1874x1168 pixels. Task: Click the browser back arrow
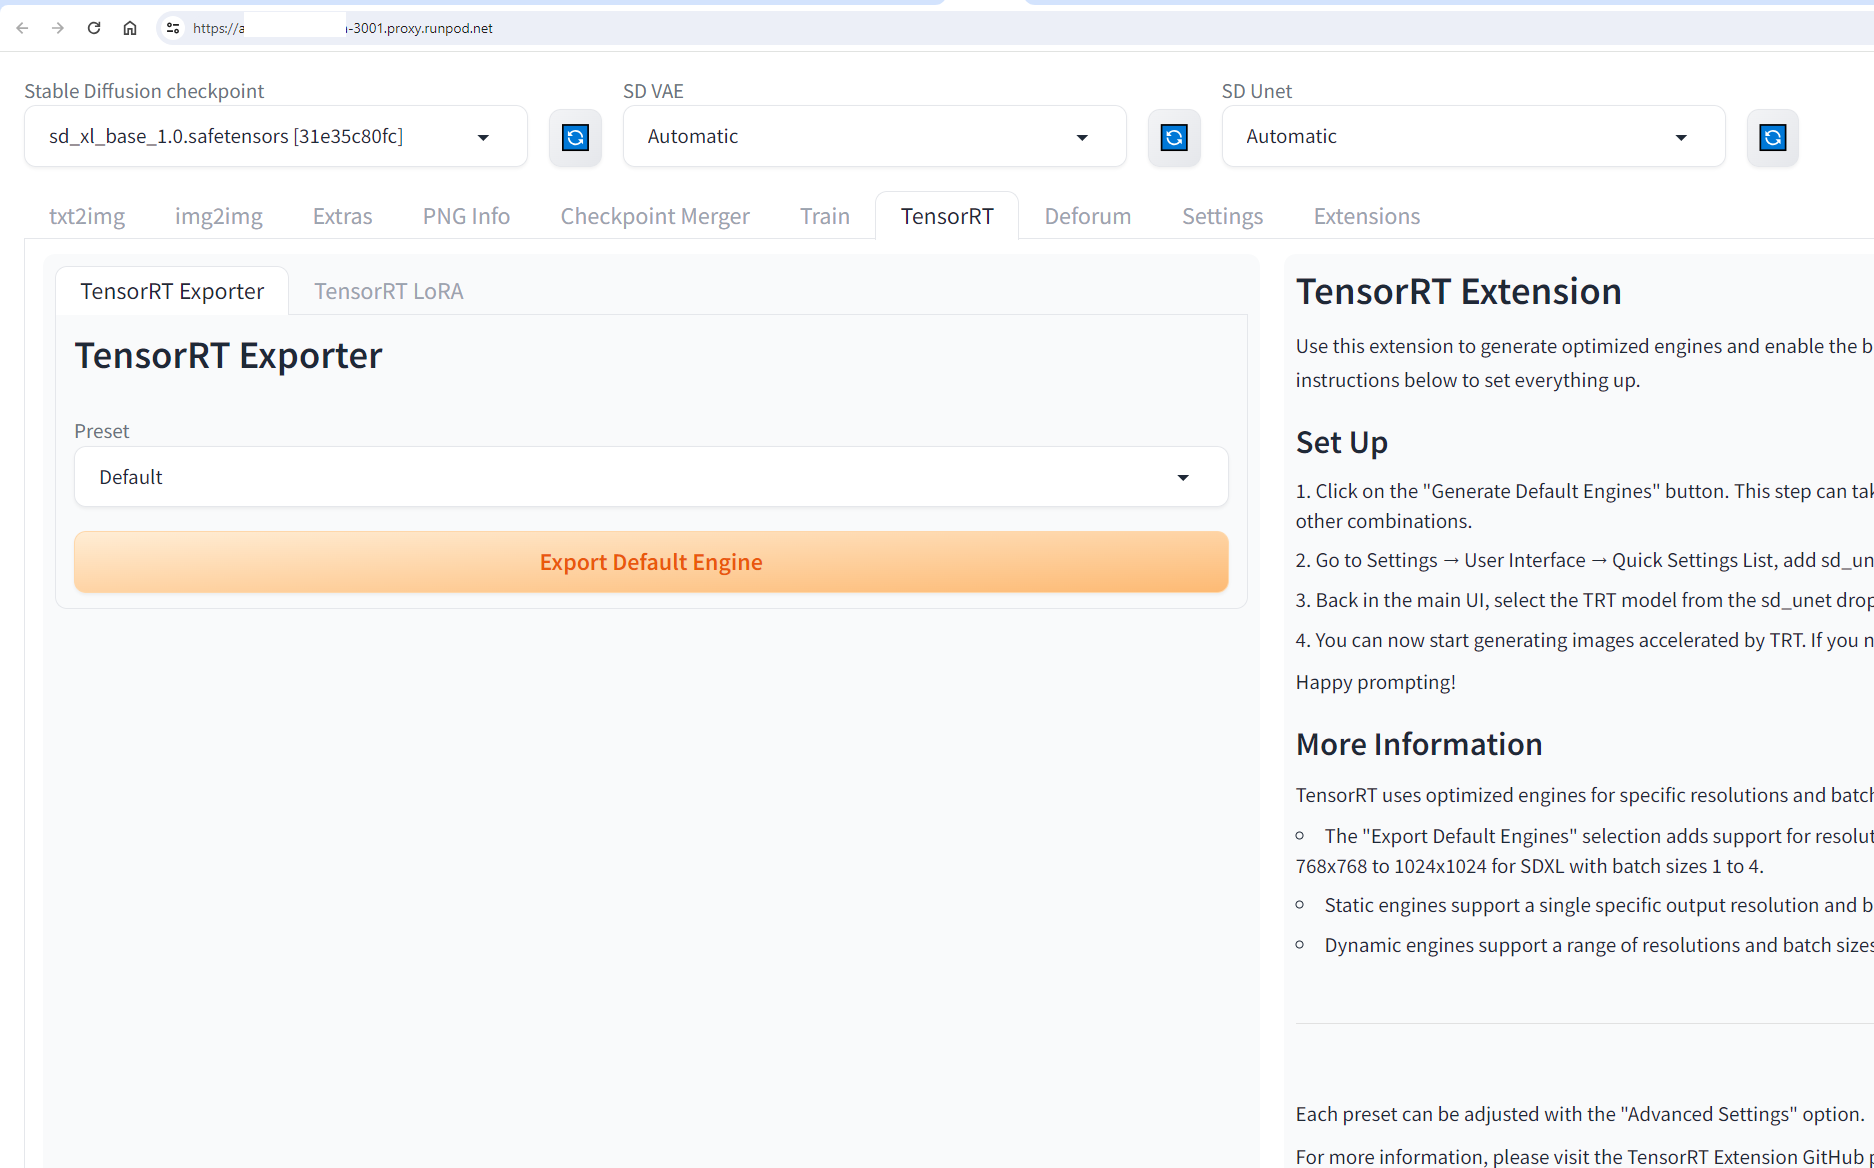(x=22, y=28)
